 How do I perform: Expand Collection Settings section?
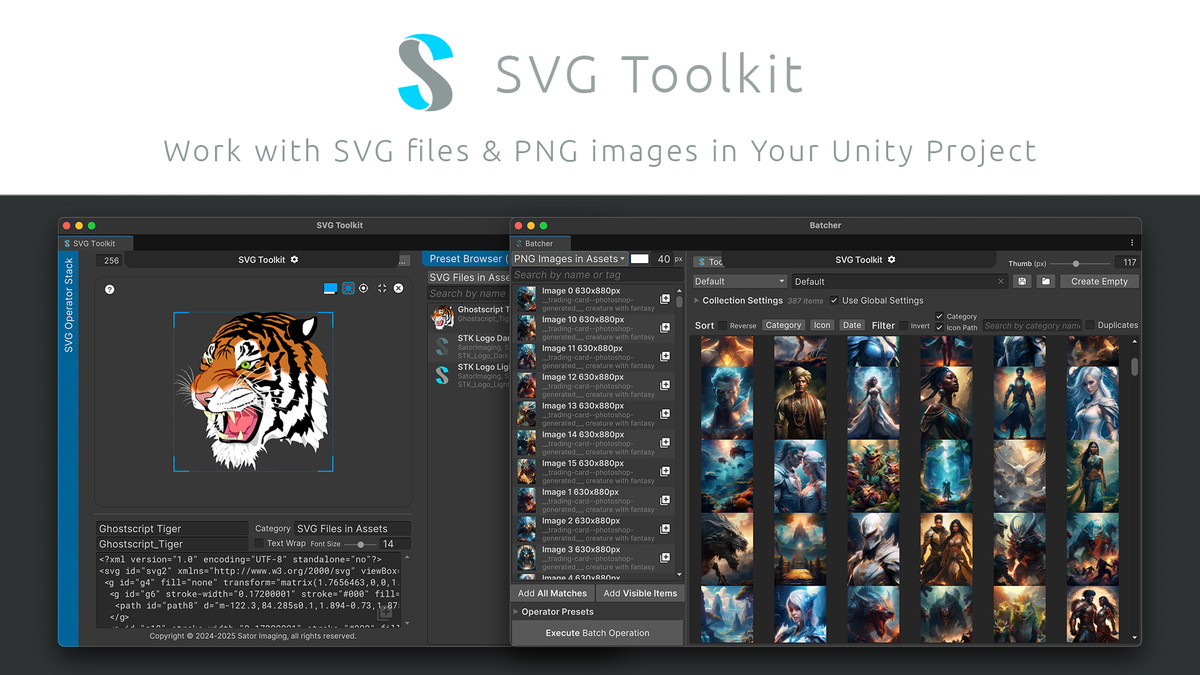697,300
